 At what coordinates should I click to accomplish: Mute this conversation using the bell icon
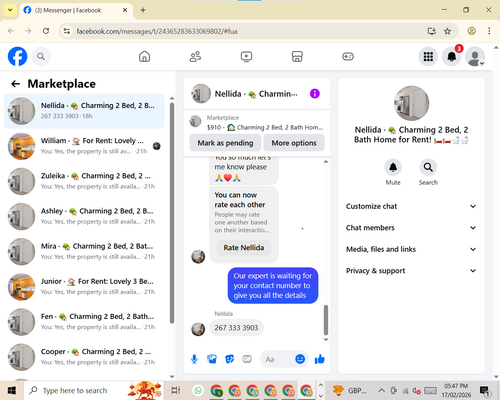[393, 167]
